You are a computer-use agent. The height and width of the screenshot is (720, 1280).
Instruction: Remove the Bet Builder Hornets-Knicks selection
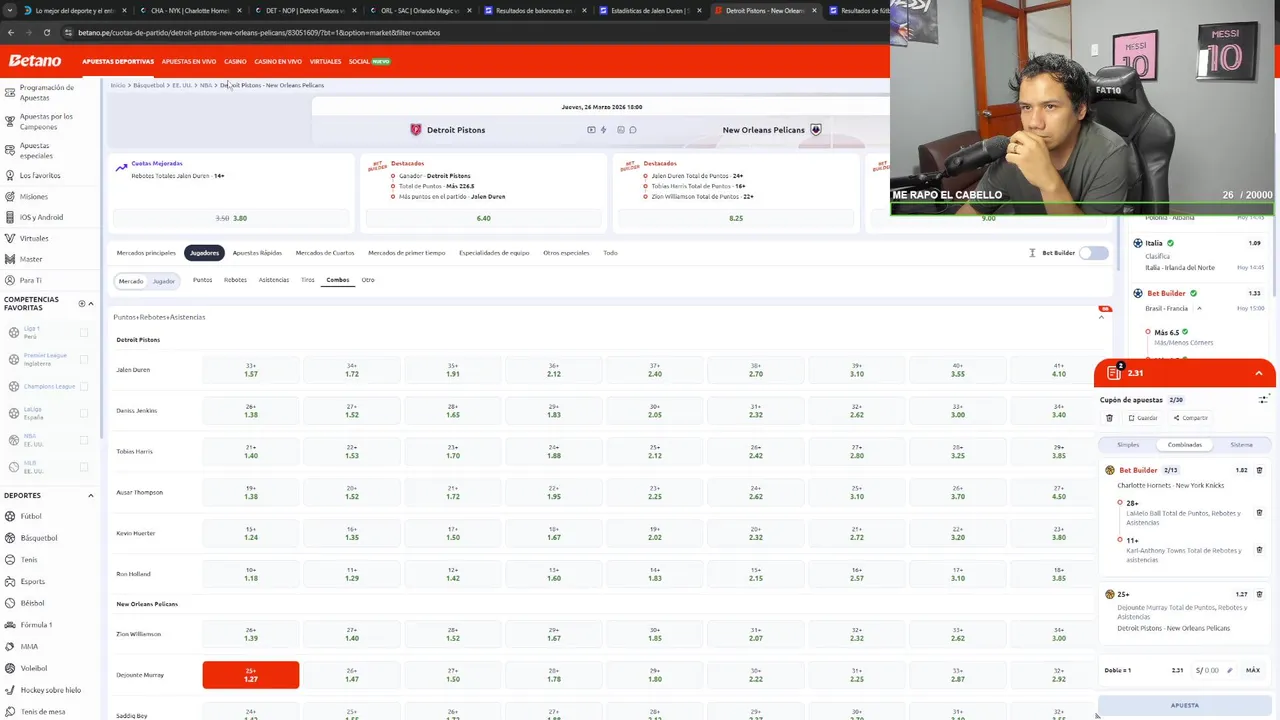point(1259,470)
